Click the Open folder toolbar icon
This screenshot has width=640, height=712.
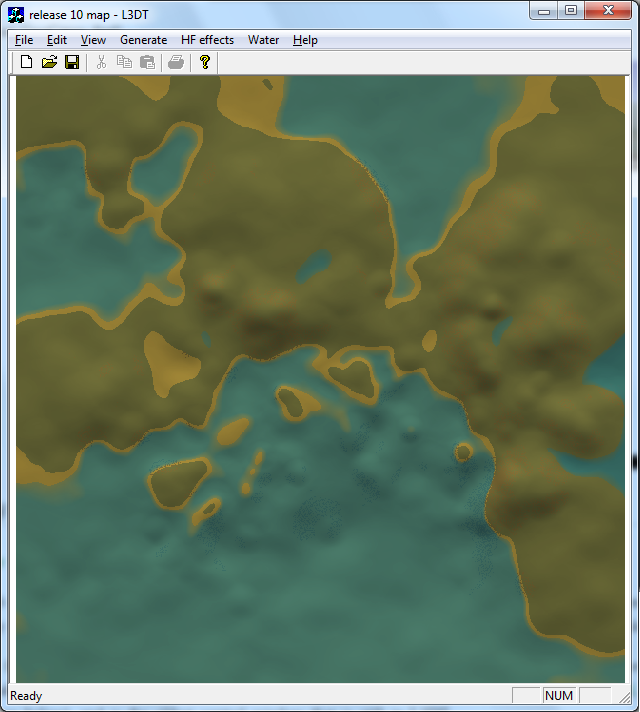coord(49,62)
